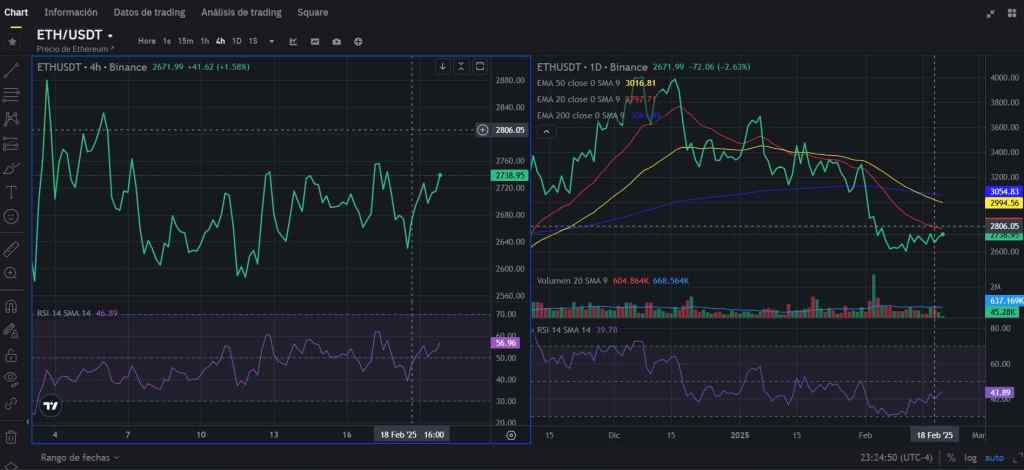
Task: Select the 1D timeframe
Action: pyautogui.click(x=236, y=41)
